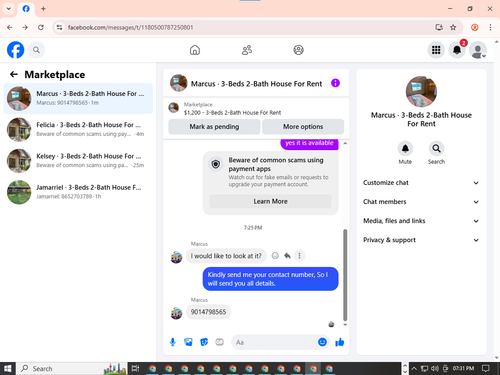Click the browser address bar URL
Viewport: 500px width, 375px height.
coord(130,27)
